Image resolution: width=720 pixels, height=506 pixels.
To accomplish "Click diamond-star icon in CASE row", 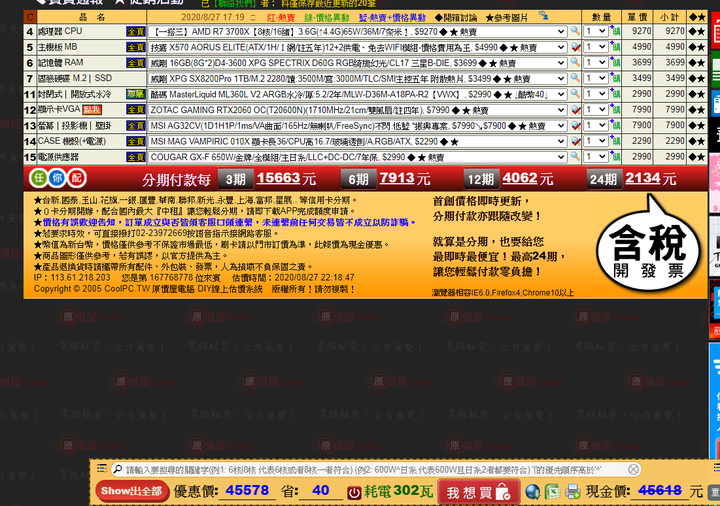I will 697,141.
